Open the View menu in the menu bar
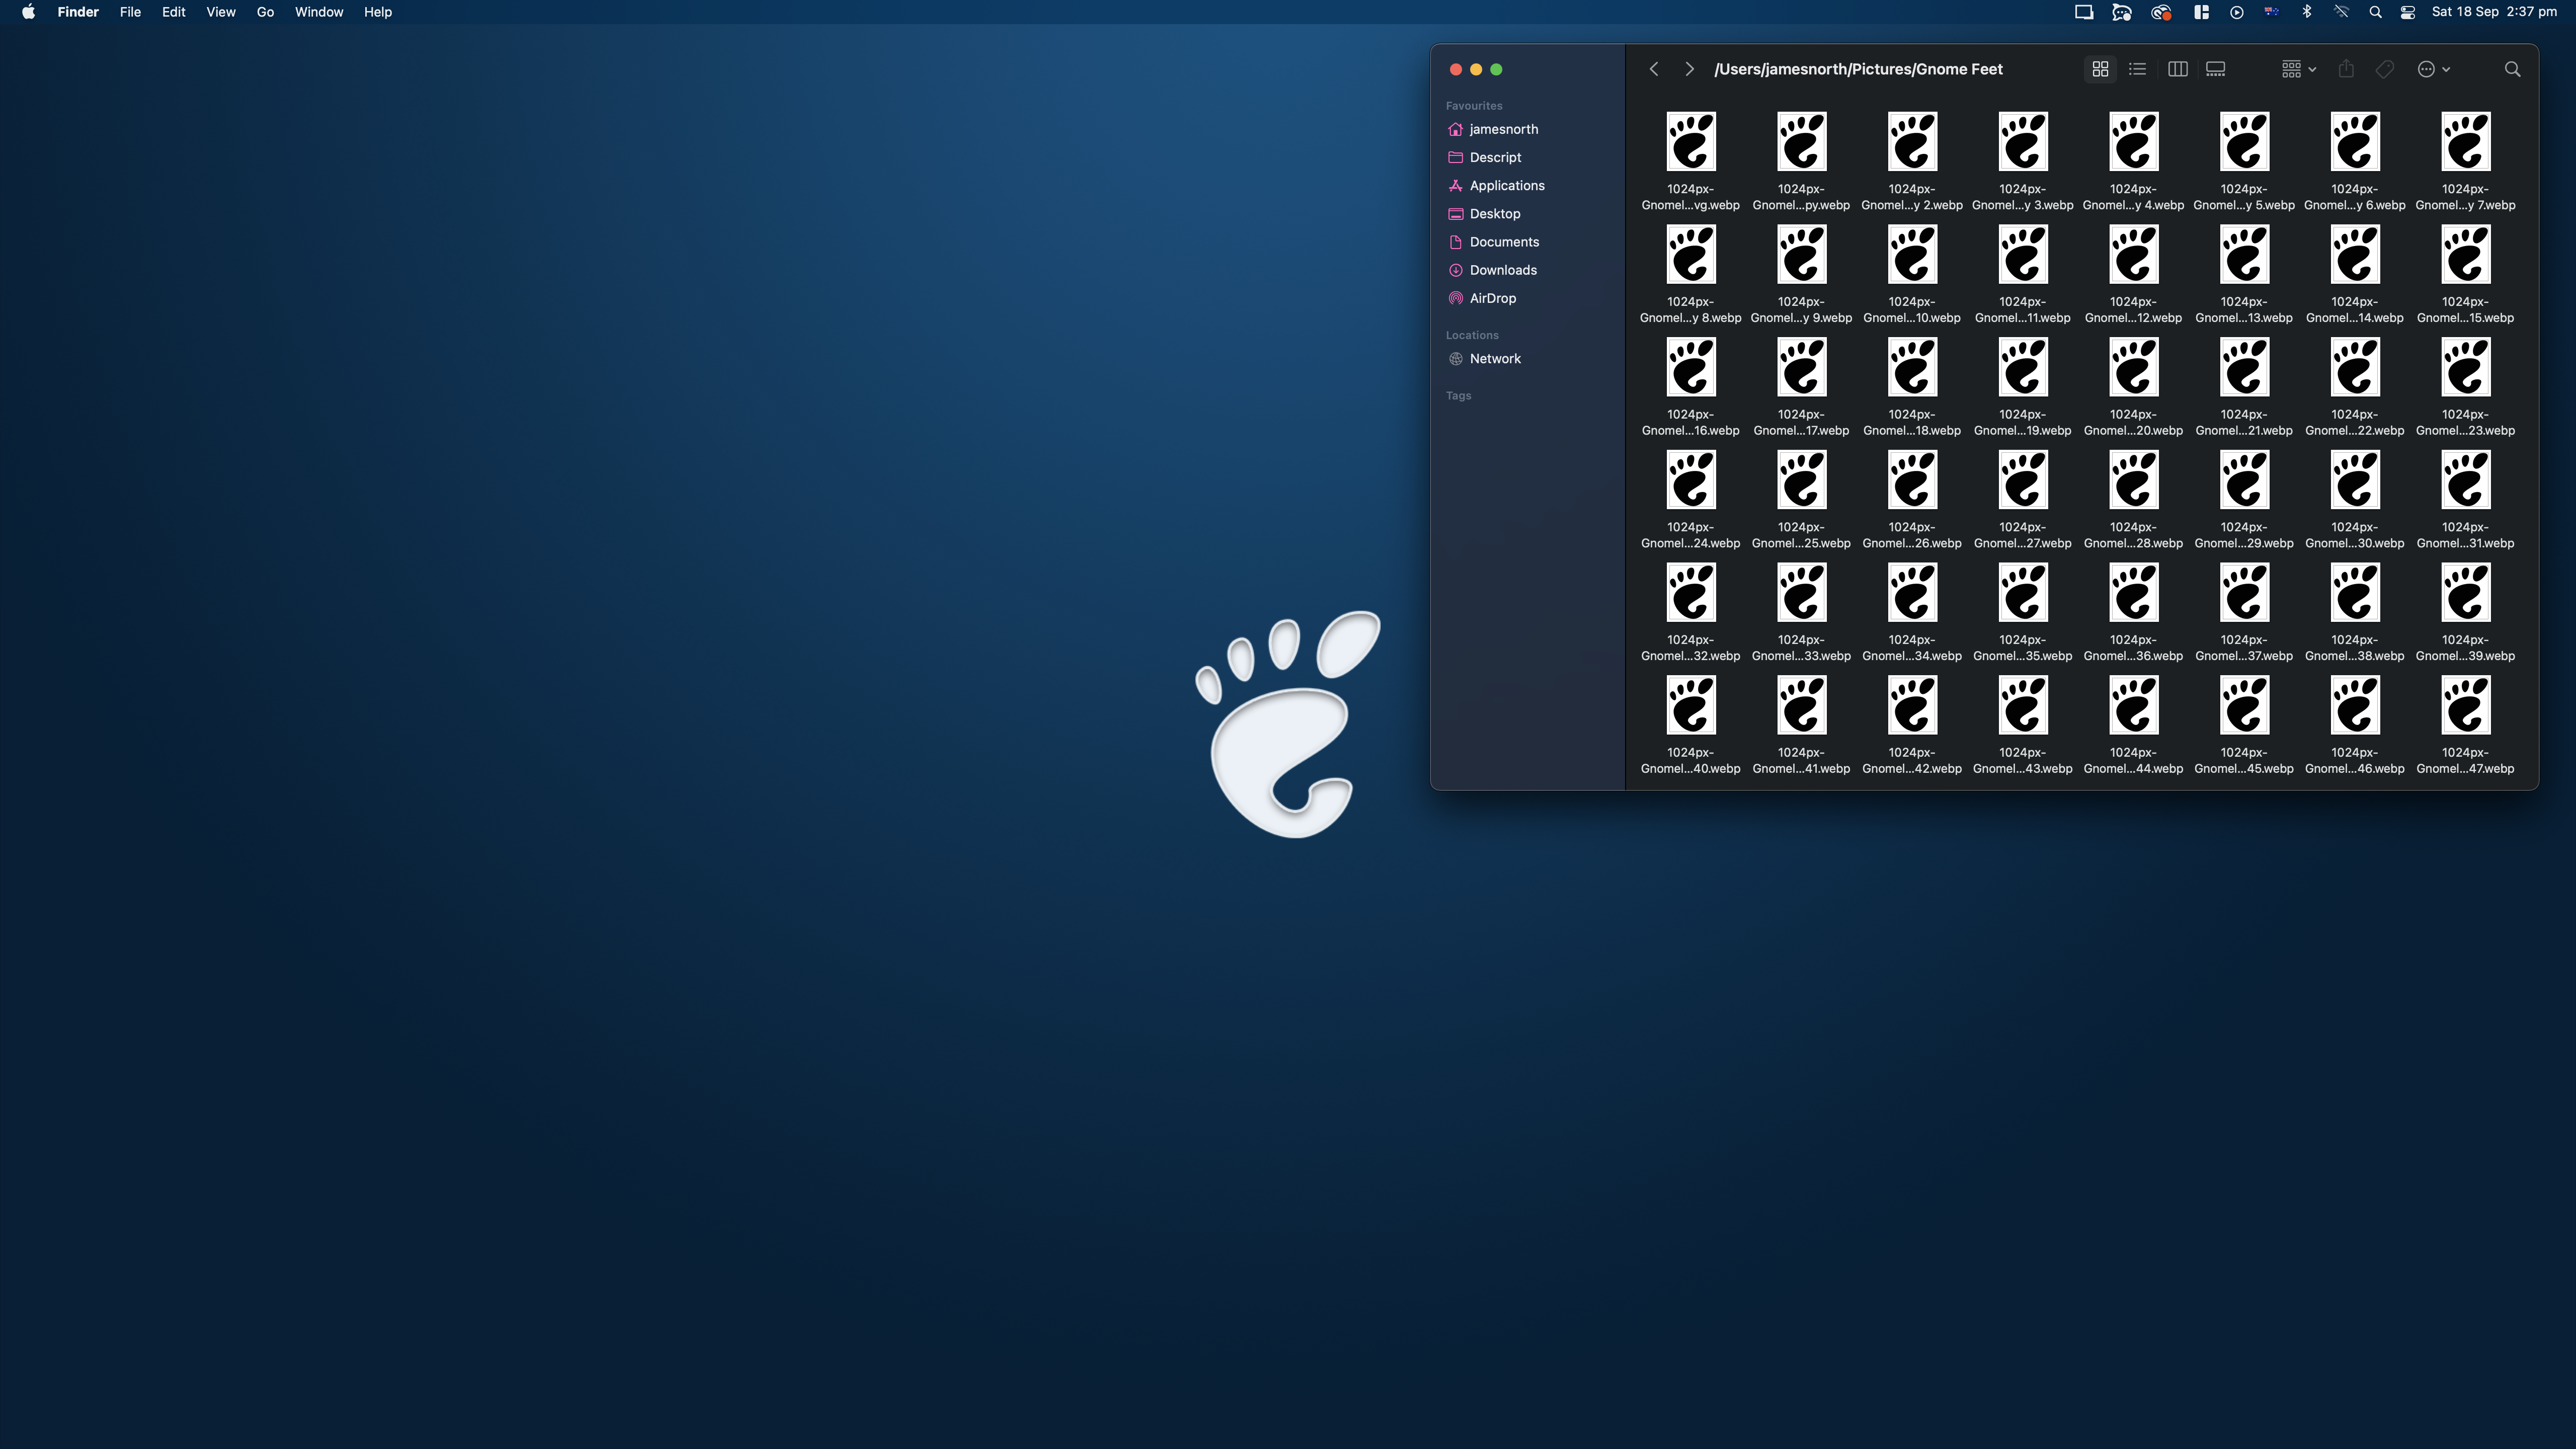This screenshot has width=2576, height=1449. tap(220, 12)
